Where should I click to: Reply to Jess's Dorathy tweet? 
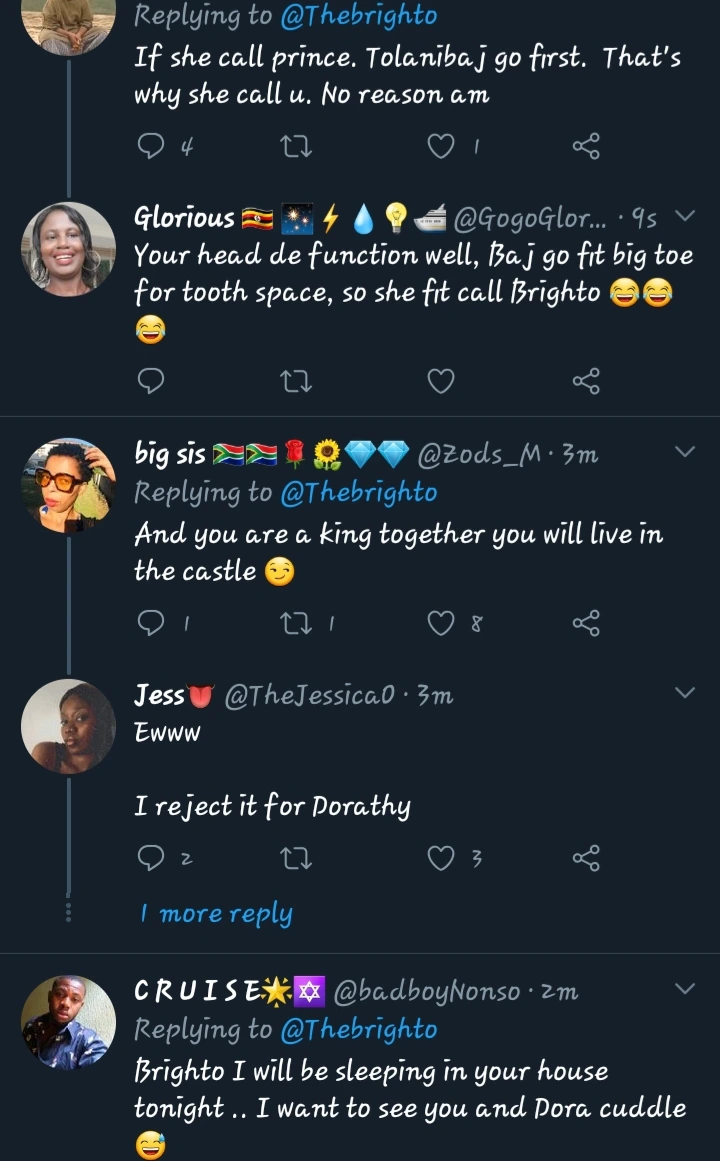tap(150, 858)
